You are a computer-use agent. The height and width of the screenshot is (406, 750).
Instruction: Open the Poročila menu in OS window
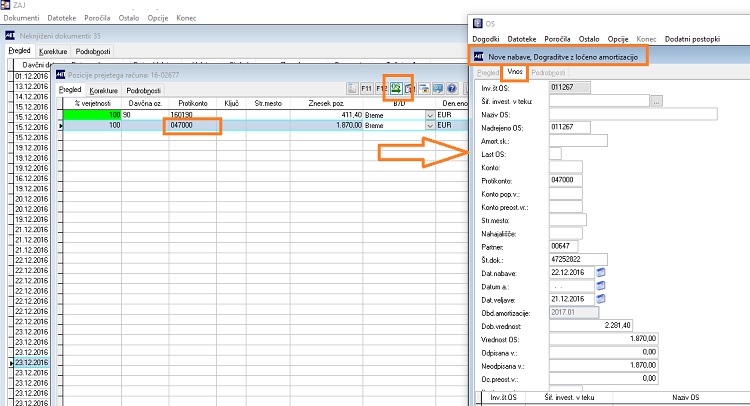pyautogui.click(x=557, y=39)
